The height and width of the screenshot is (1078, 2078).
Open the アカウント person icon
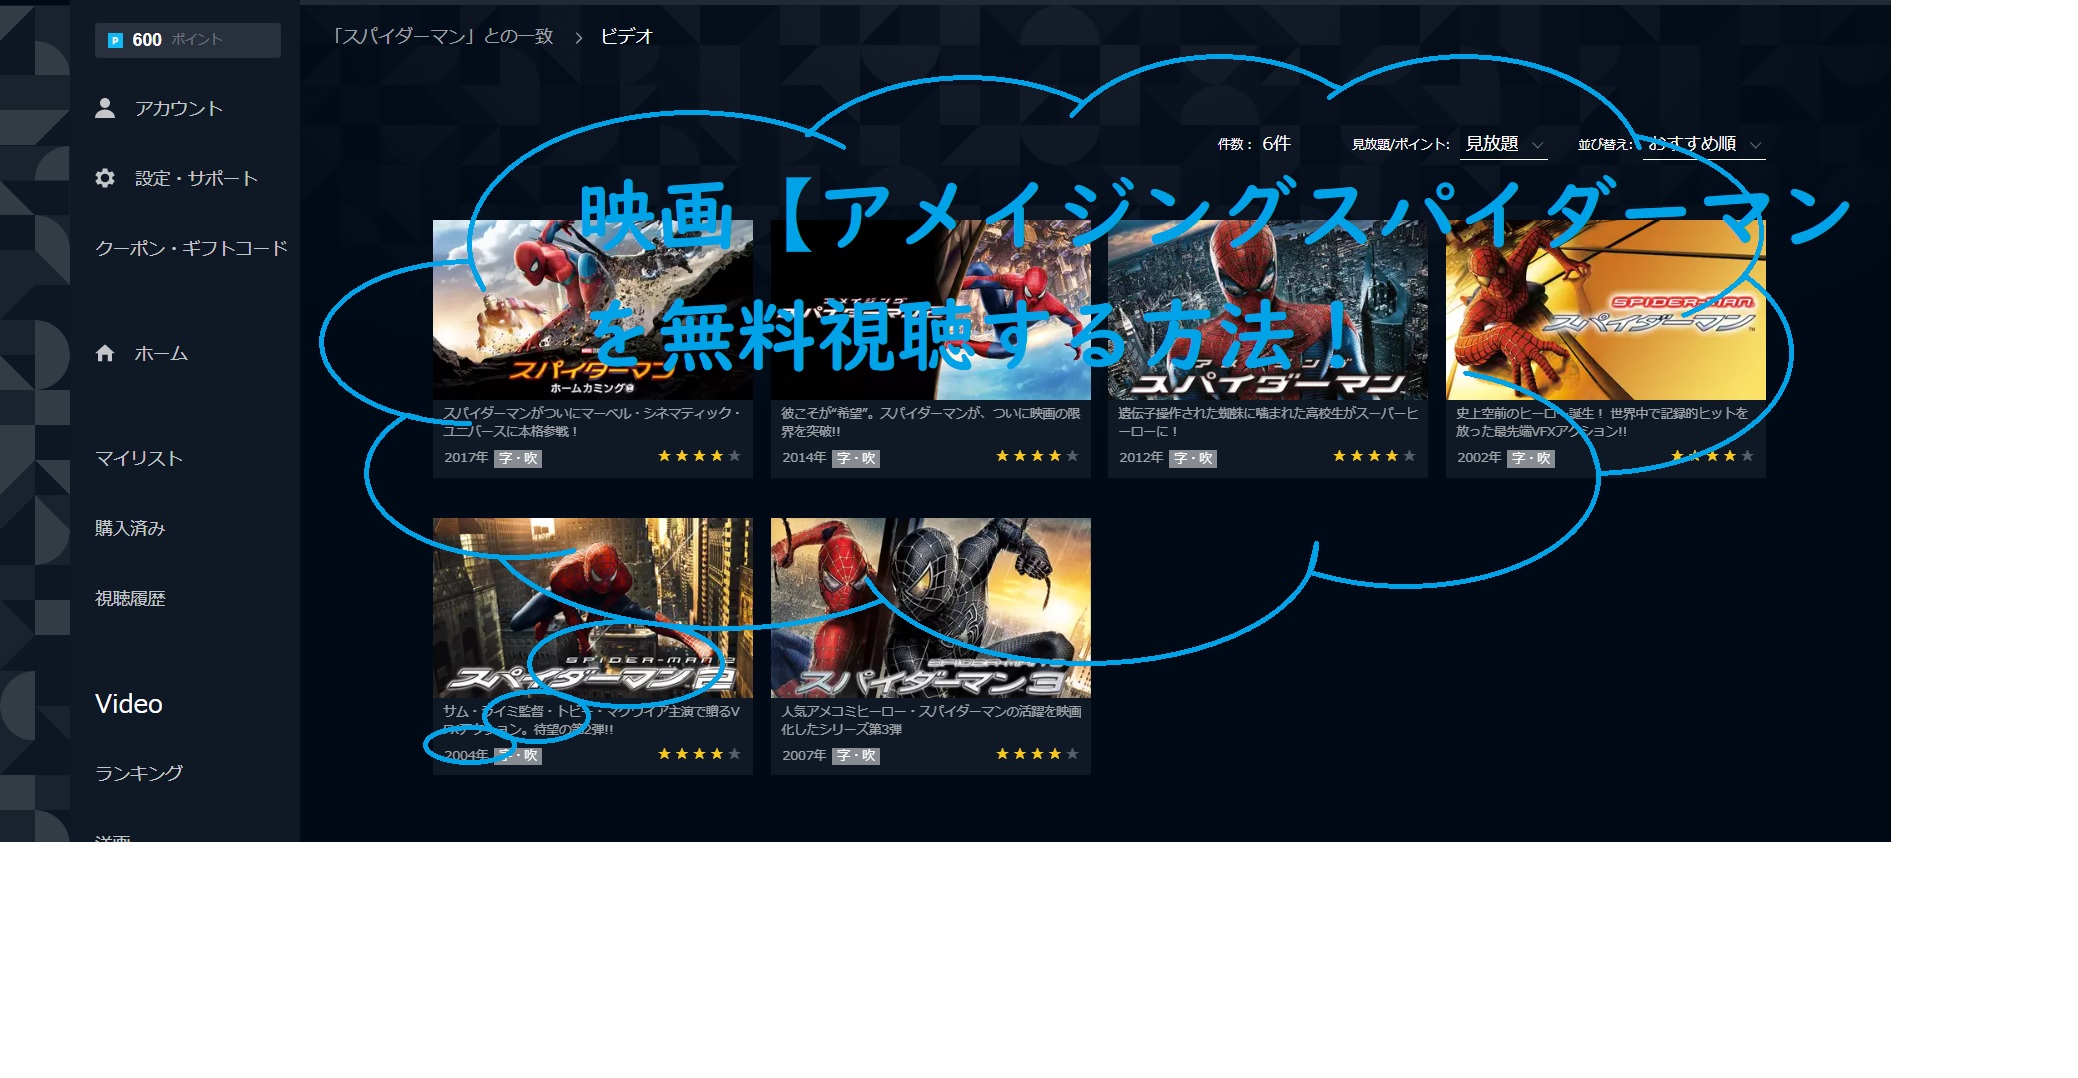(105, 108)
